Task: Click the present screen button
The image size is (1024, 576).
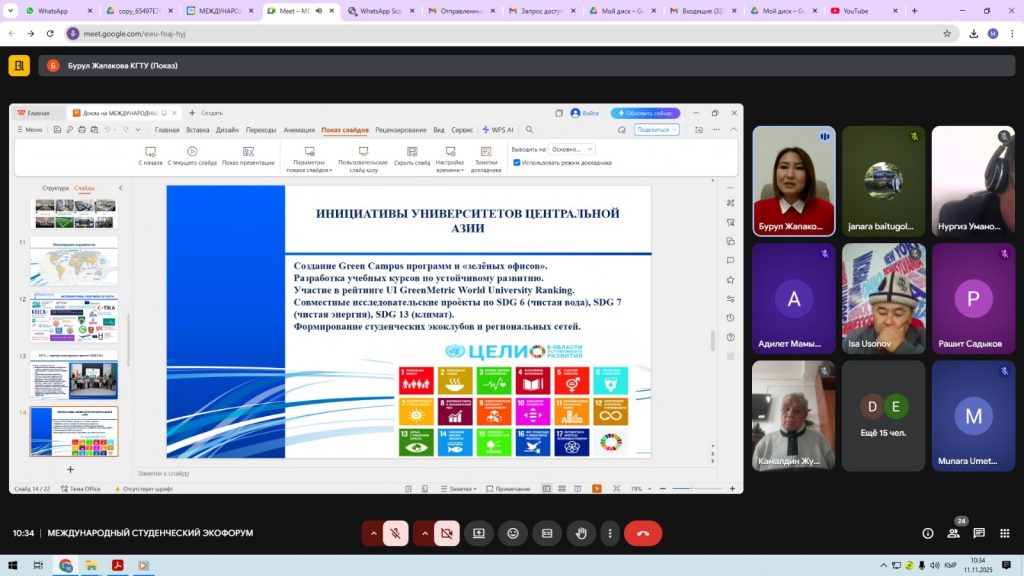Action: 478,533
